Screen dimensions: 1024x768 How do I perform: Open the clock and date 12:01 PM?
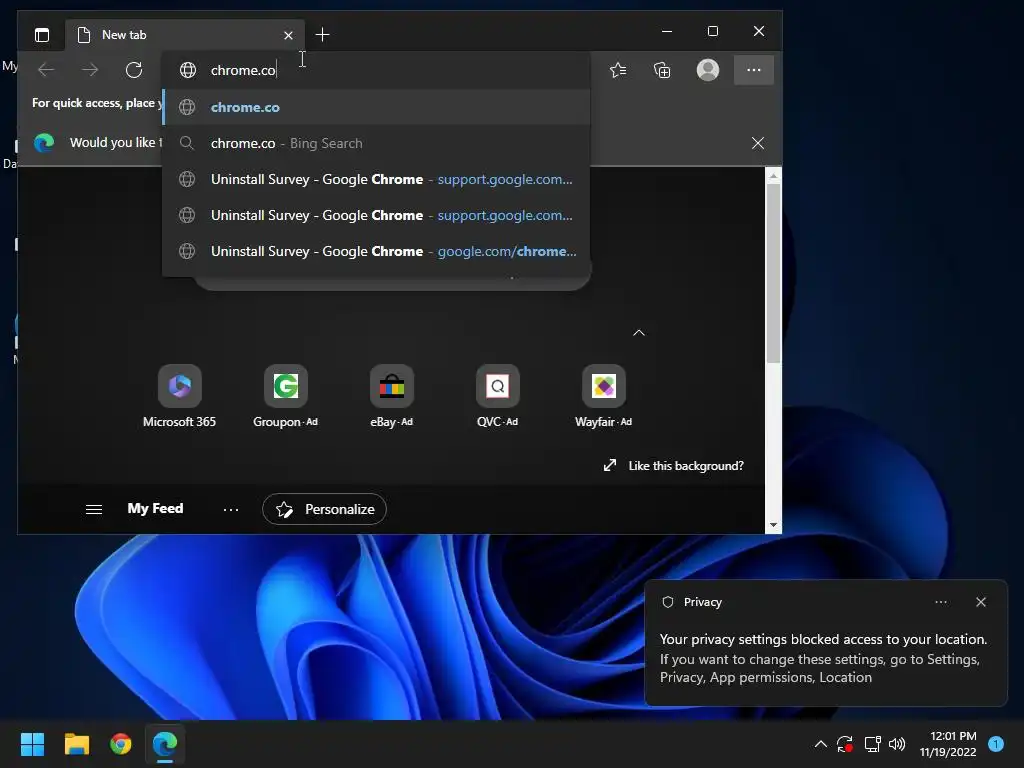pyautogui.click(x=948, y=744)
